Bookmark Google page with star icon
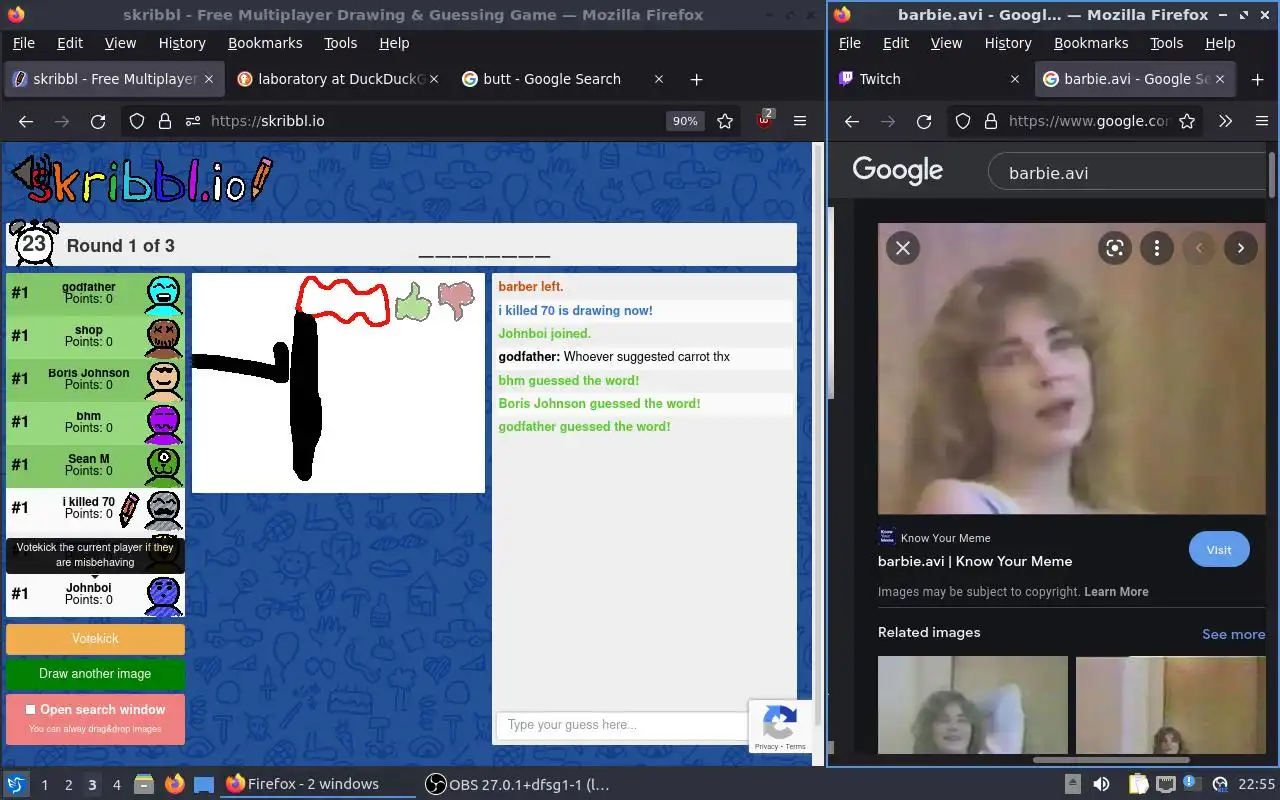This screenshot has width=1280, height=800. point(1187,121)
